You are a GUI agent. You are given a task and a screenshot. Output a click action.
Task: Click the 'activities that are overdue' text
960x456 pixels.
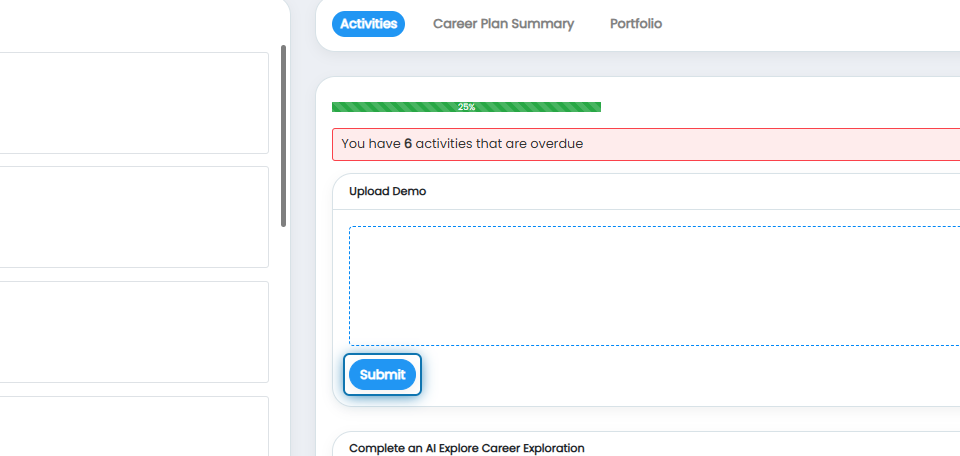[499, 144]
